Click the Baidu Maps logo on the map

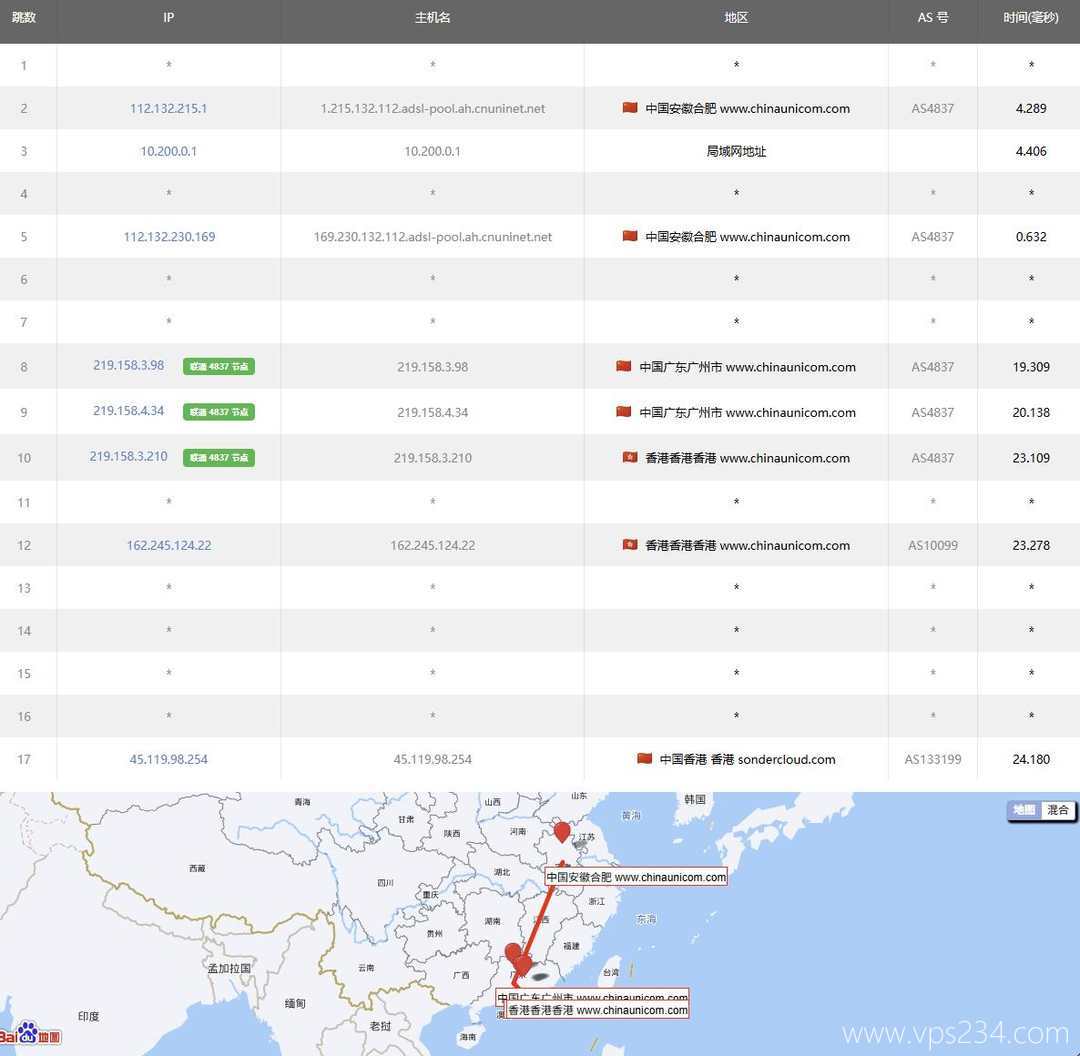pyautogui.click(x=30, y=1032)
